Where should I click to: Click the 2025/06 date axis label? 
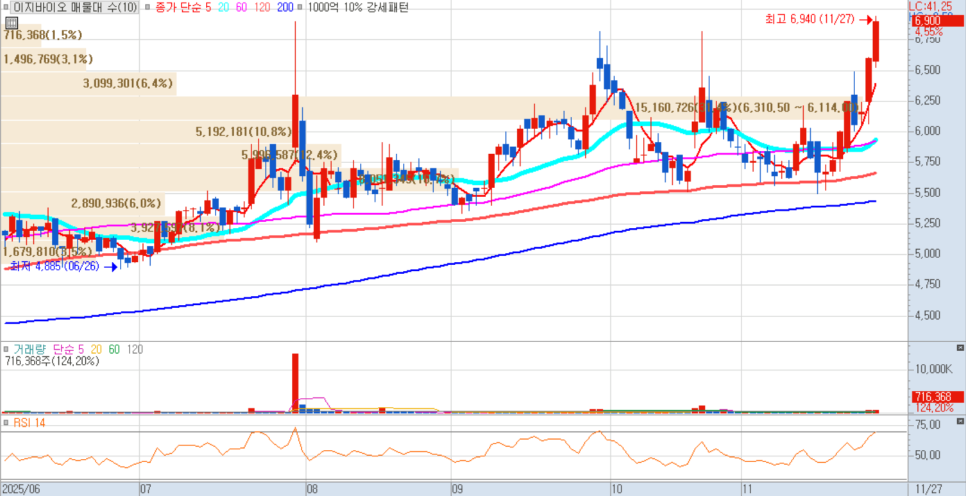20,489
